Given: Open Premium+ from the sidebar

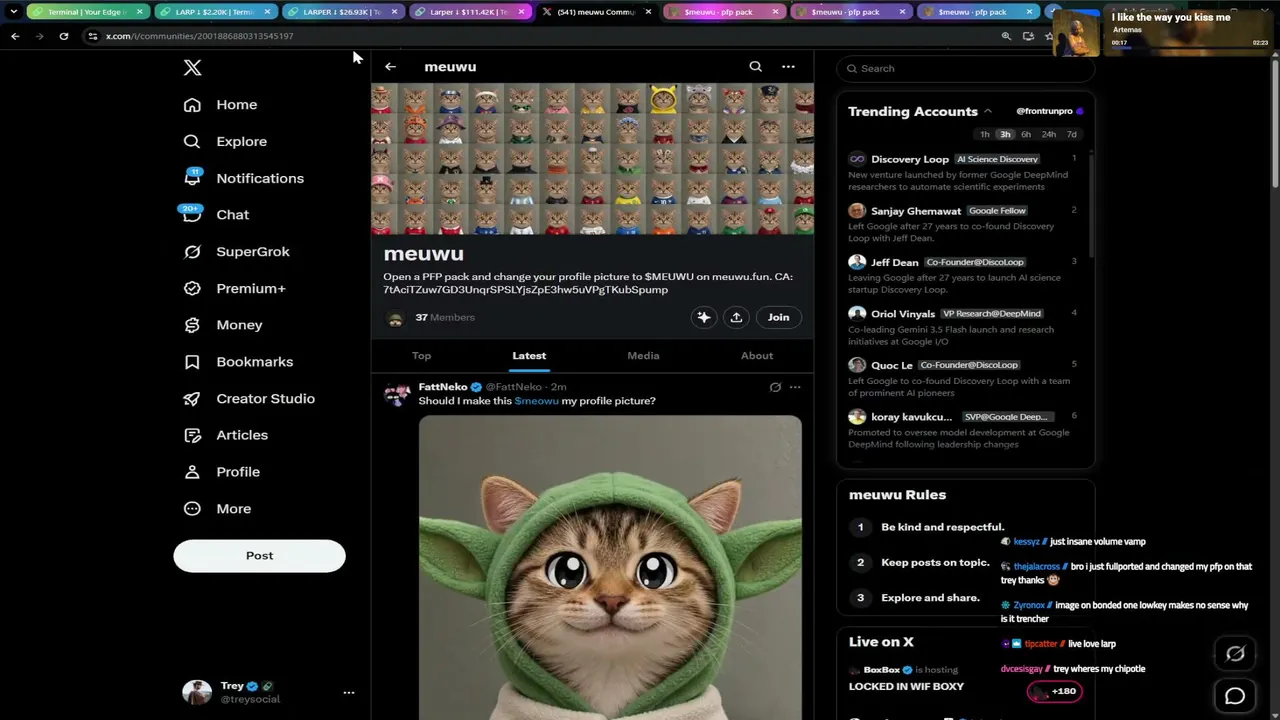Looking at the screenshot, I should pos(234,289).
